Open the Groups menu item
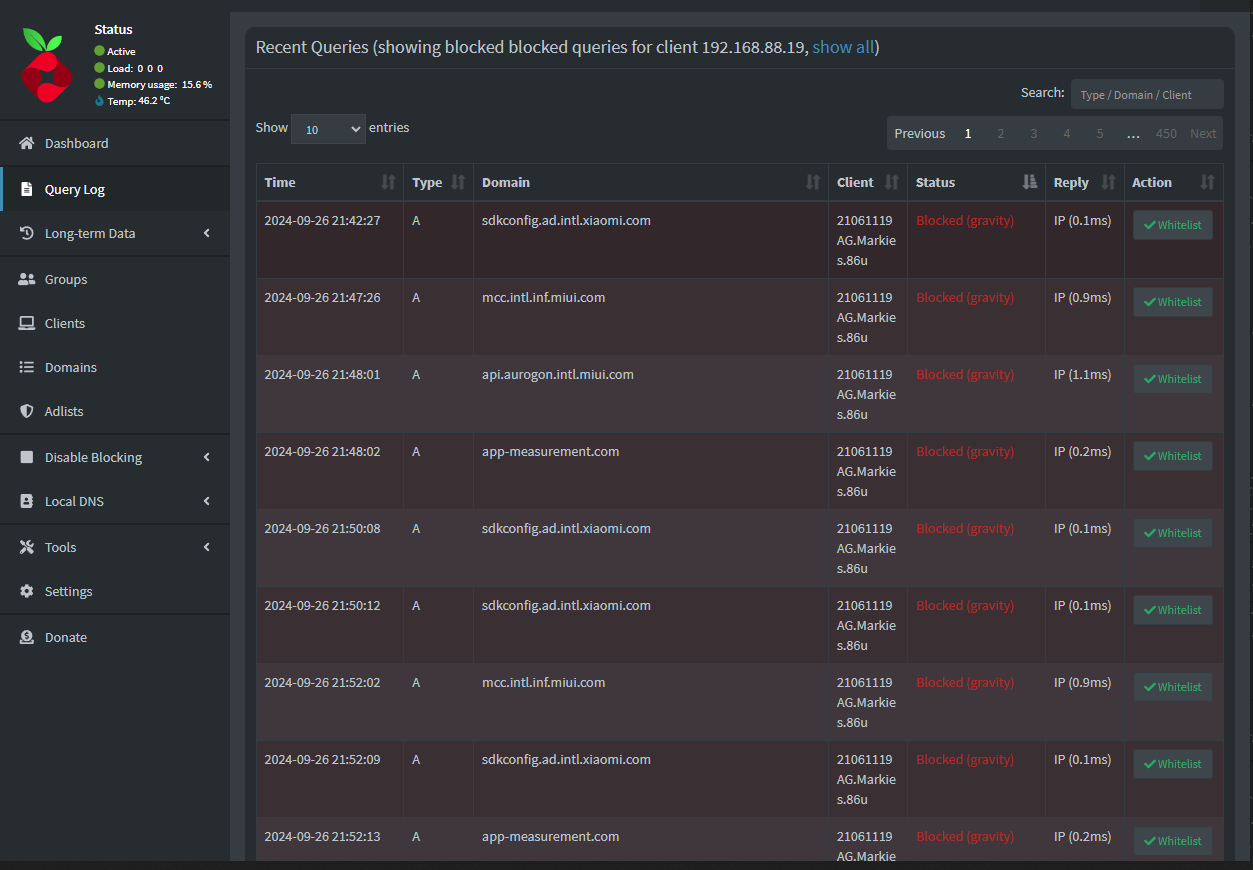Viewport: 1253px width, 870px height. coord(115,279)
